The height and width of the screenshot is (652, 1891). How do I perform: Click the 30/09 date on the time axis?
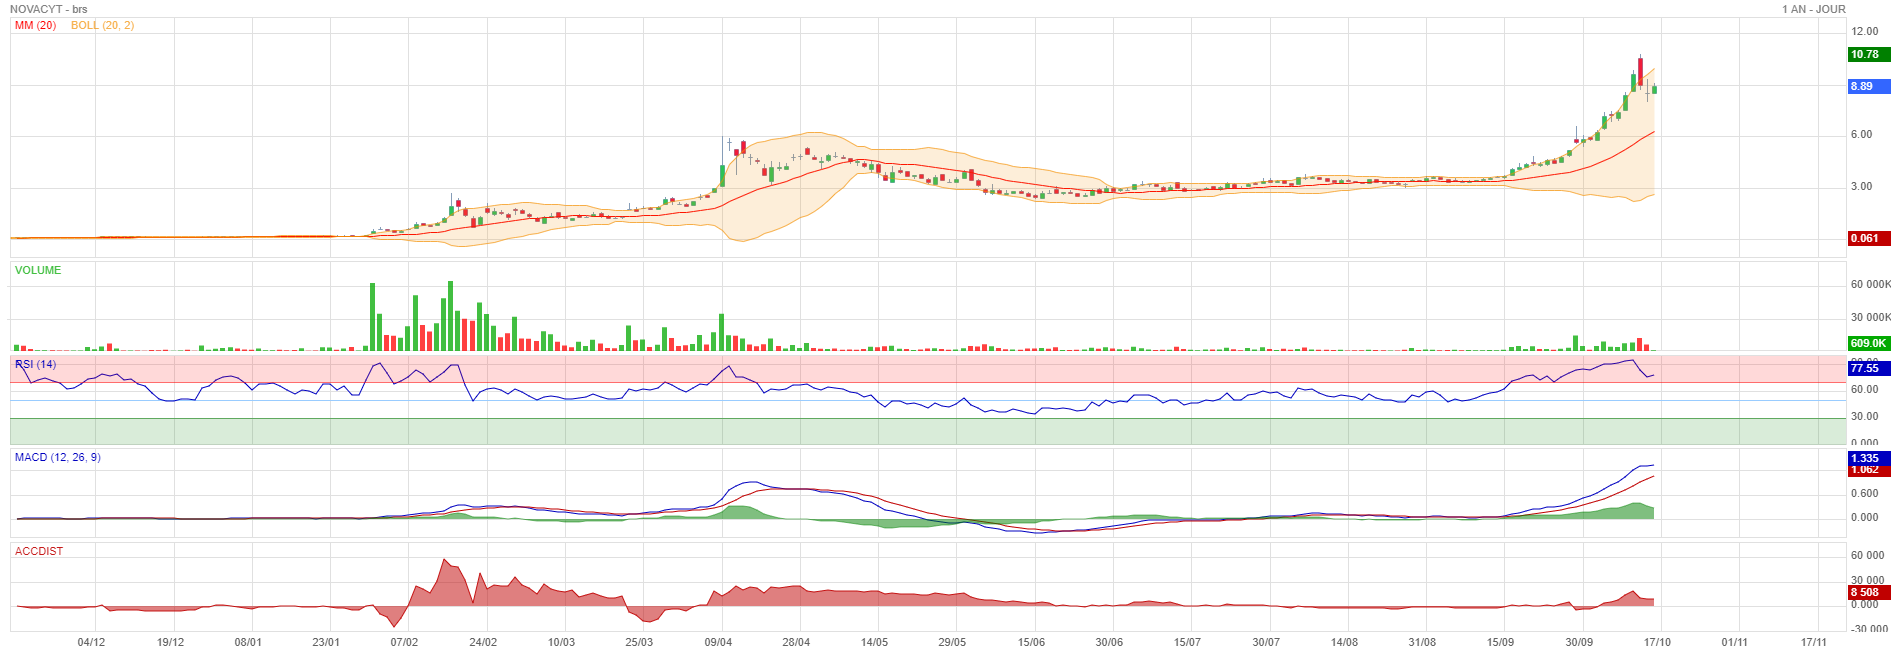tap(1579, 642)
